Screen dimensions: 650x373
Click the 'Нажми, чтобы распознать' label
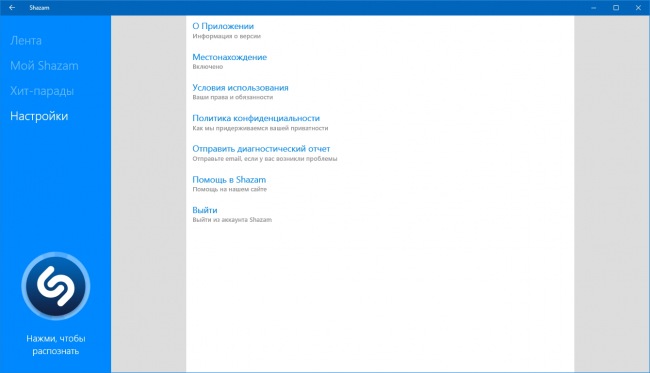(56, 345)
